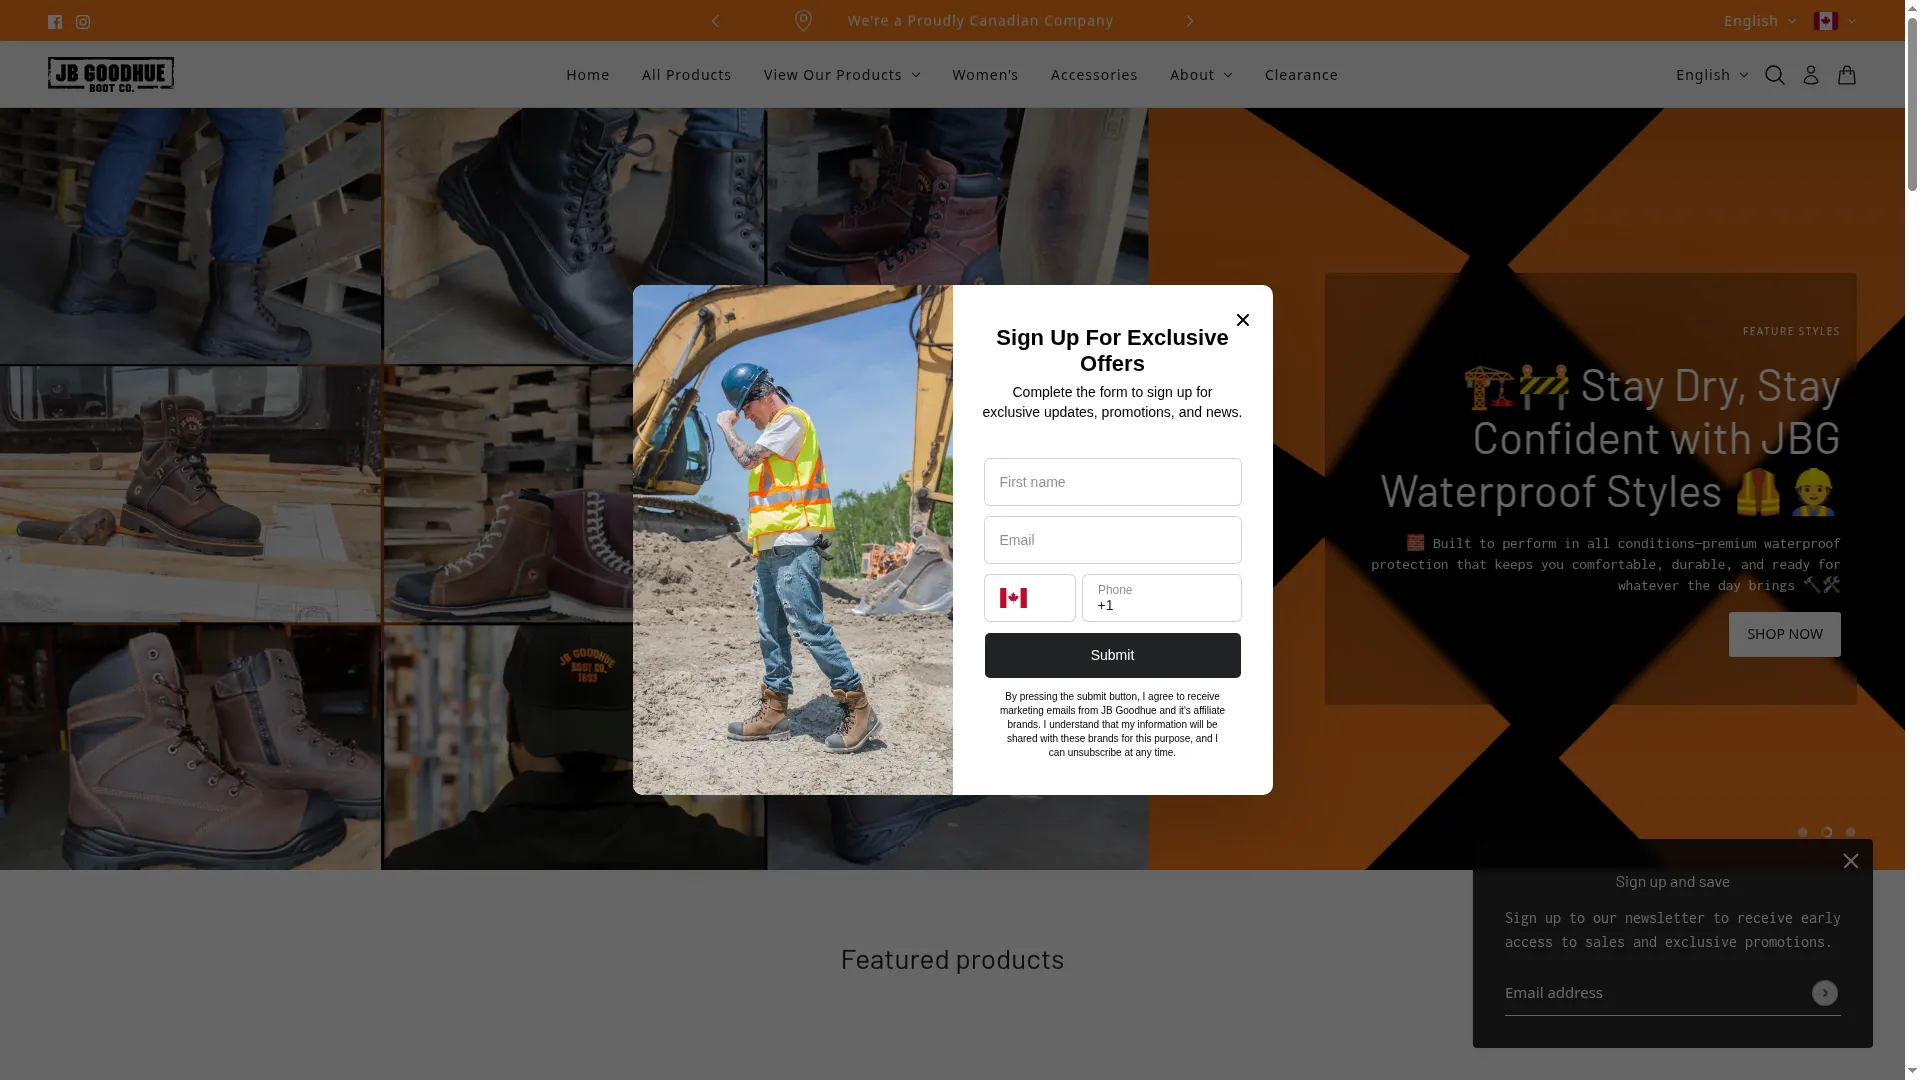
Task: Click the 'FEATURE STYLES' label
Action: point(1791,331)
